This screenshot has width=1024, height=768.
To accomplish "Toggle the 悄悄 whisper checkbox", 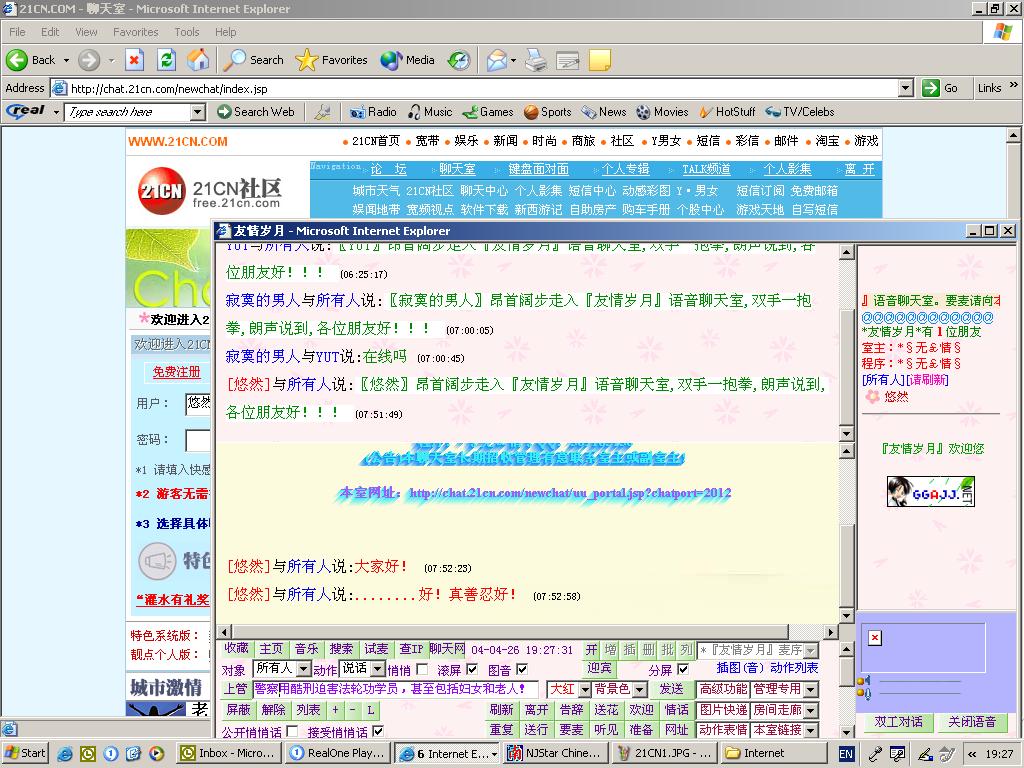I will click(422, 669).
